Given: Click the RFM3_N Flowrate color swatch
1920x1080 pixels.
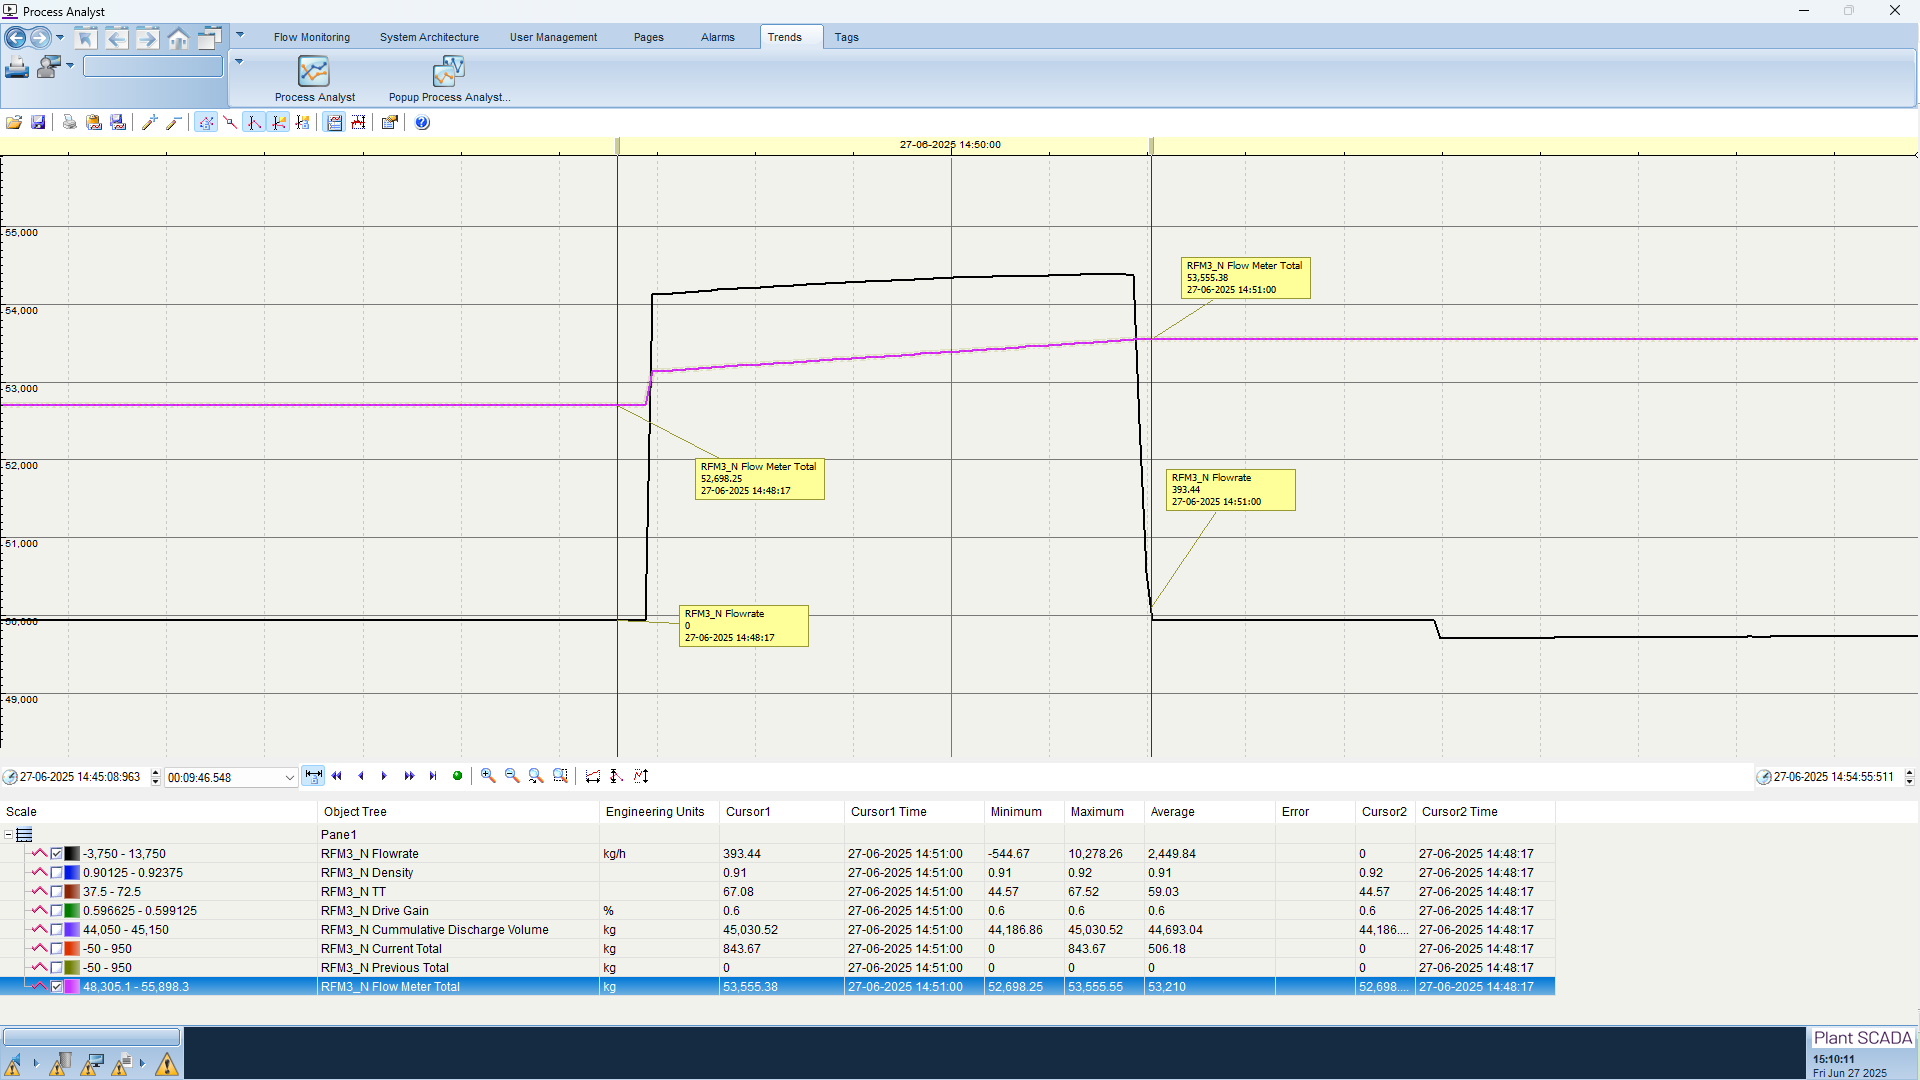Looking at the screenshot, I should (x=71, y=853).
